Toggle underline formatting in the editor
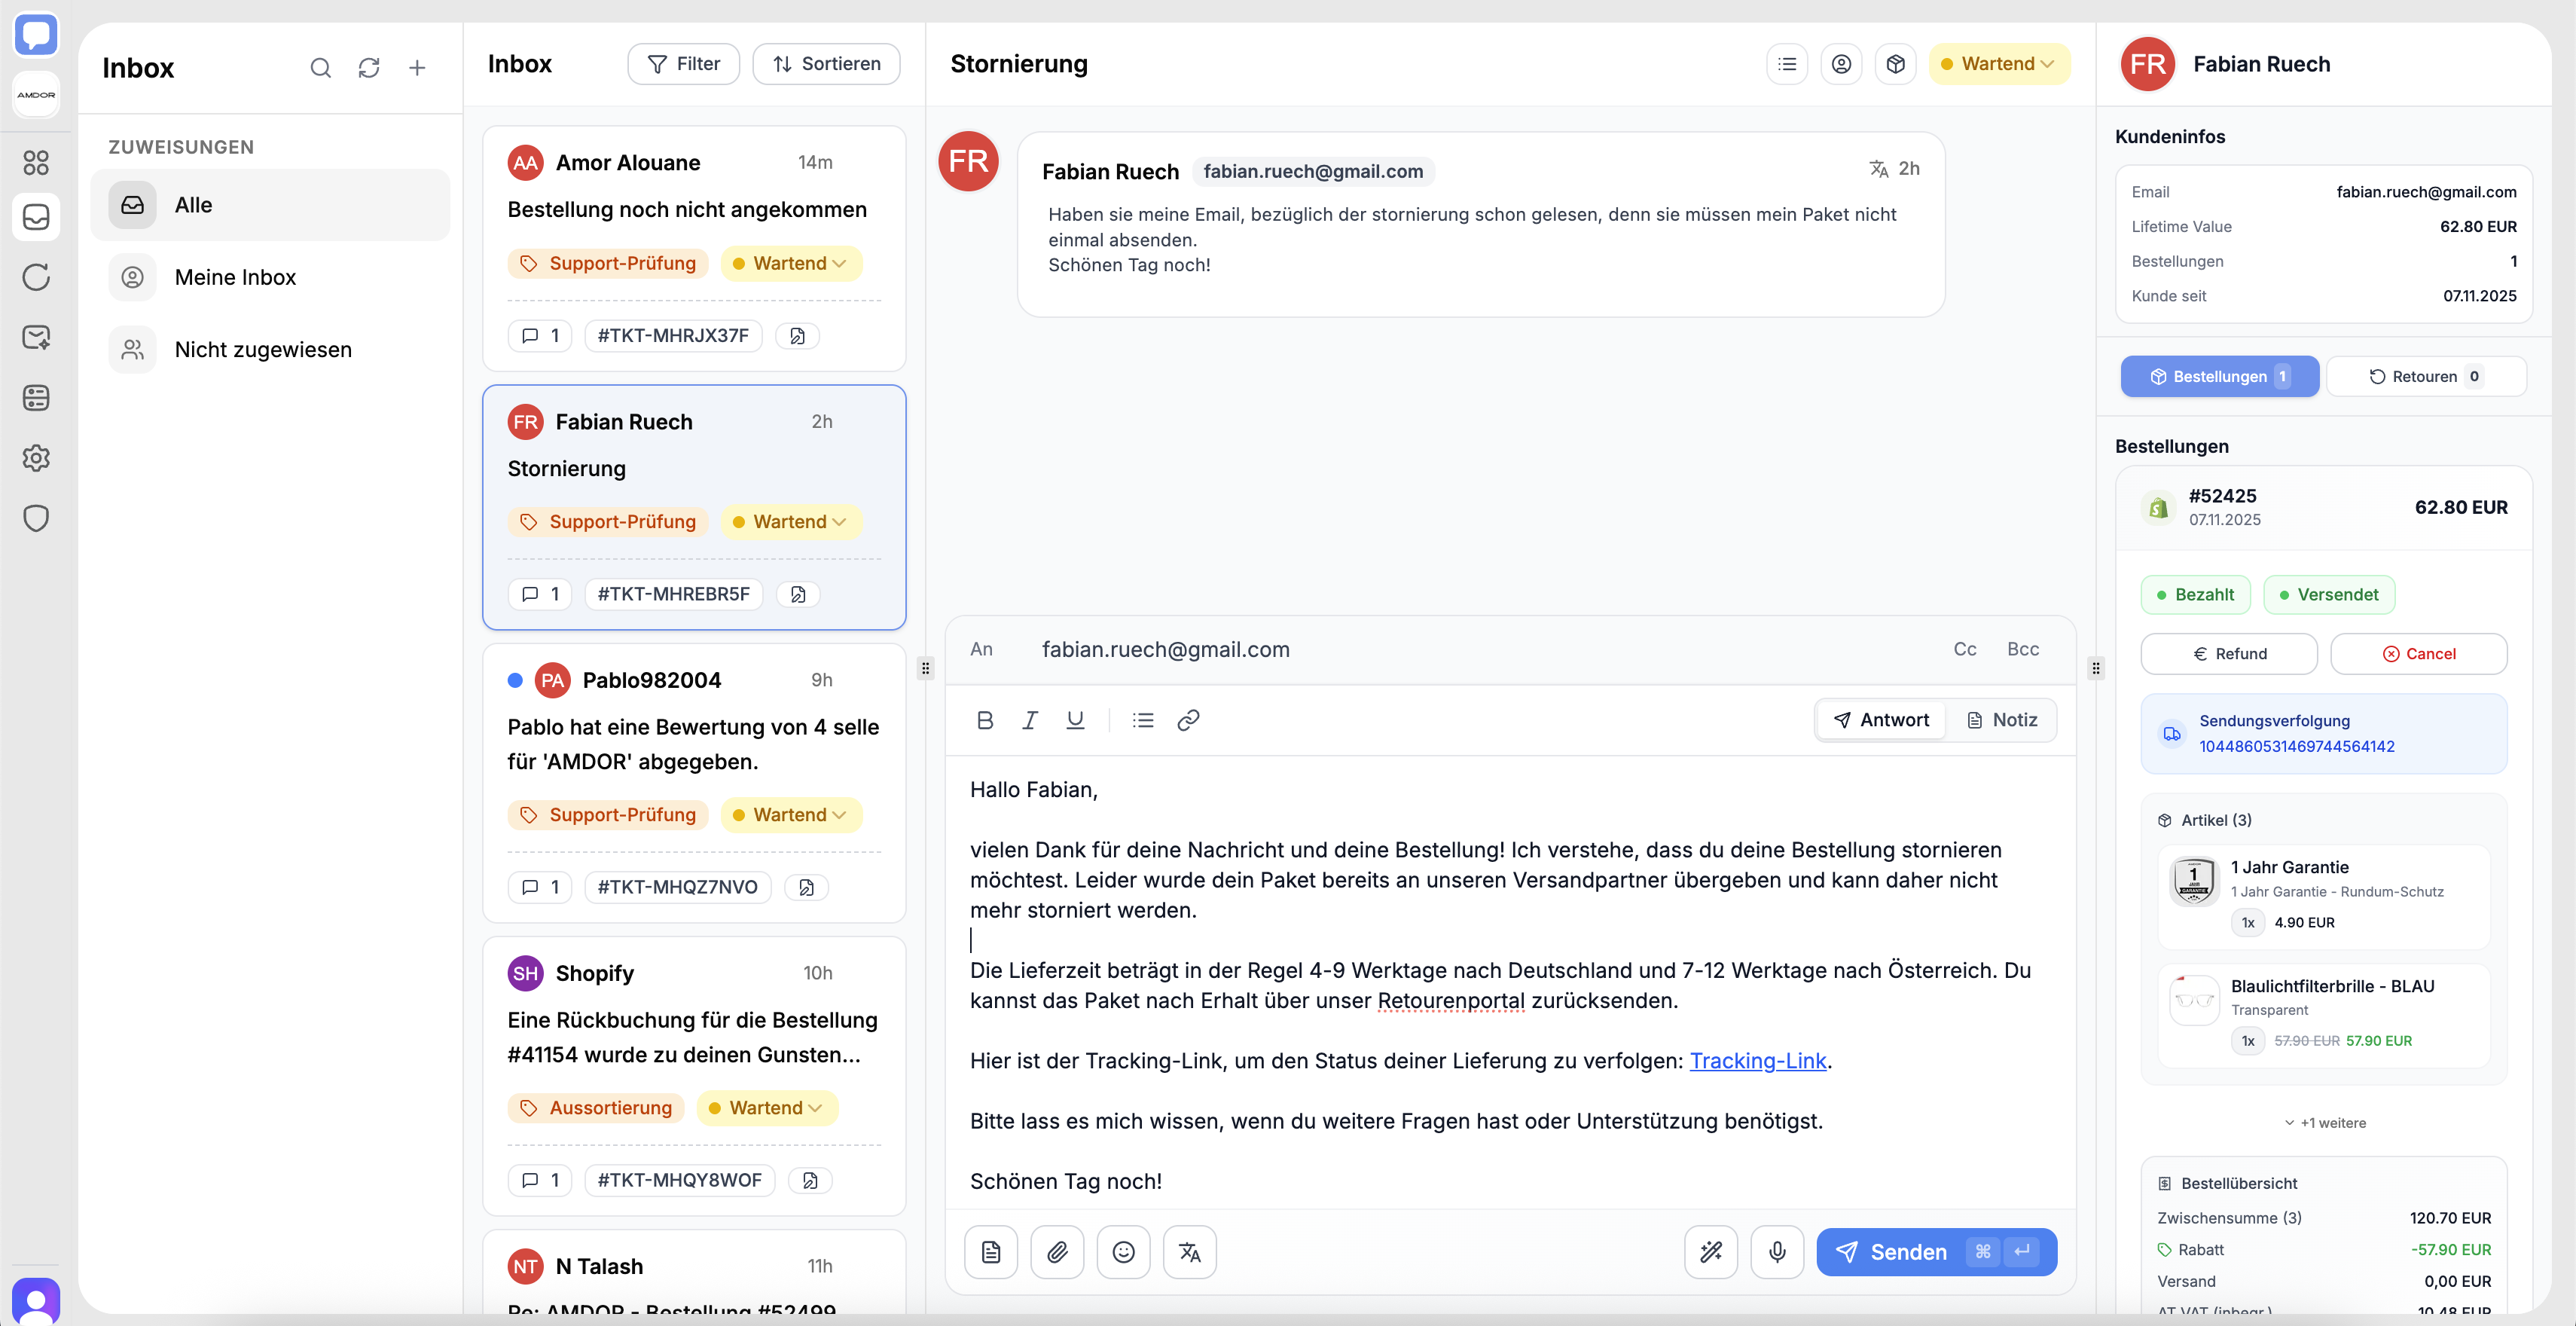The image size is (2576, 1326). [x=1075, y=719]
